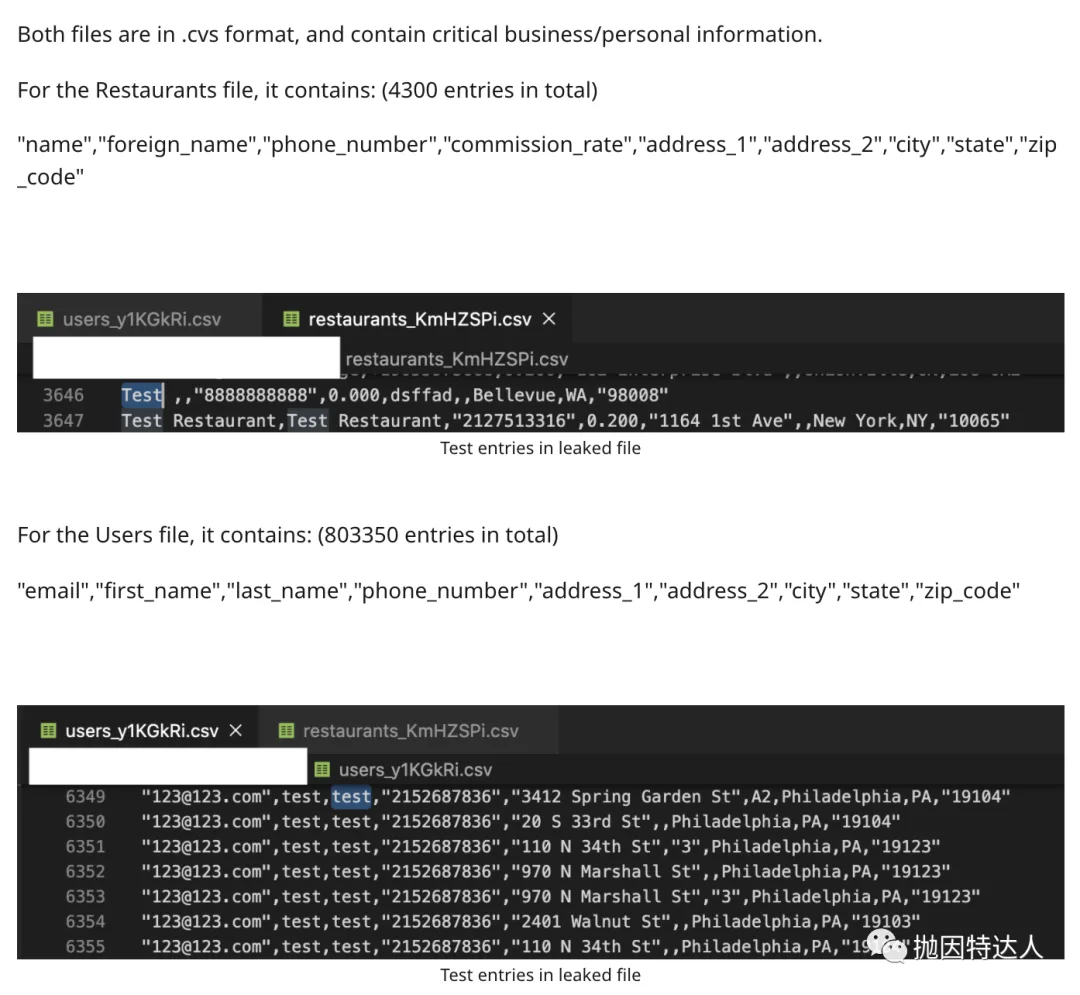Select users_y1KGkRi.csv tab in lower editor
This screenshot has height=995, width=1080.
[x=141, y=731]
